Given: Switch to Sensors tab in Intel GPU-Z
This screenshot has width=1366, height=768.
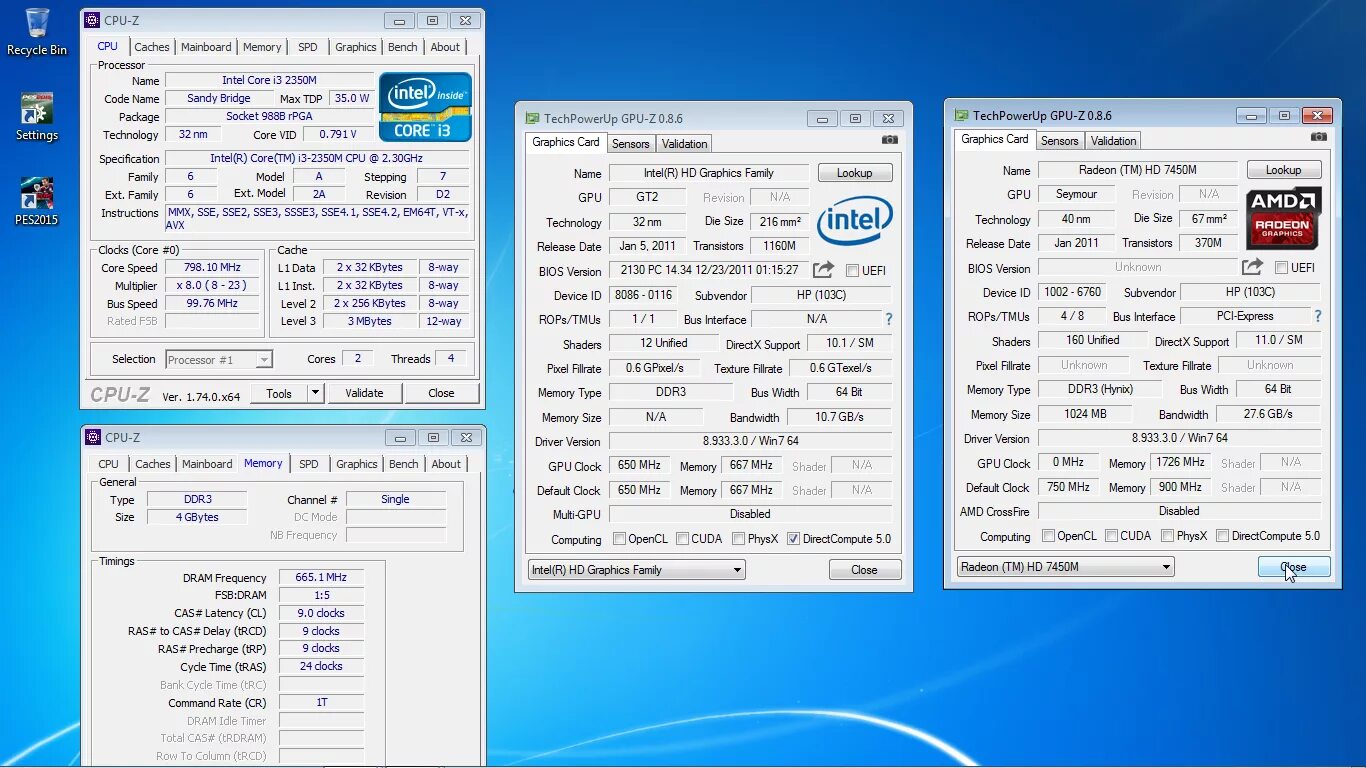Looking at the screenshot, I should (631, 144).
